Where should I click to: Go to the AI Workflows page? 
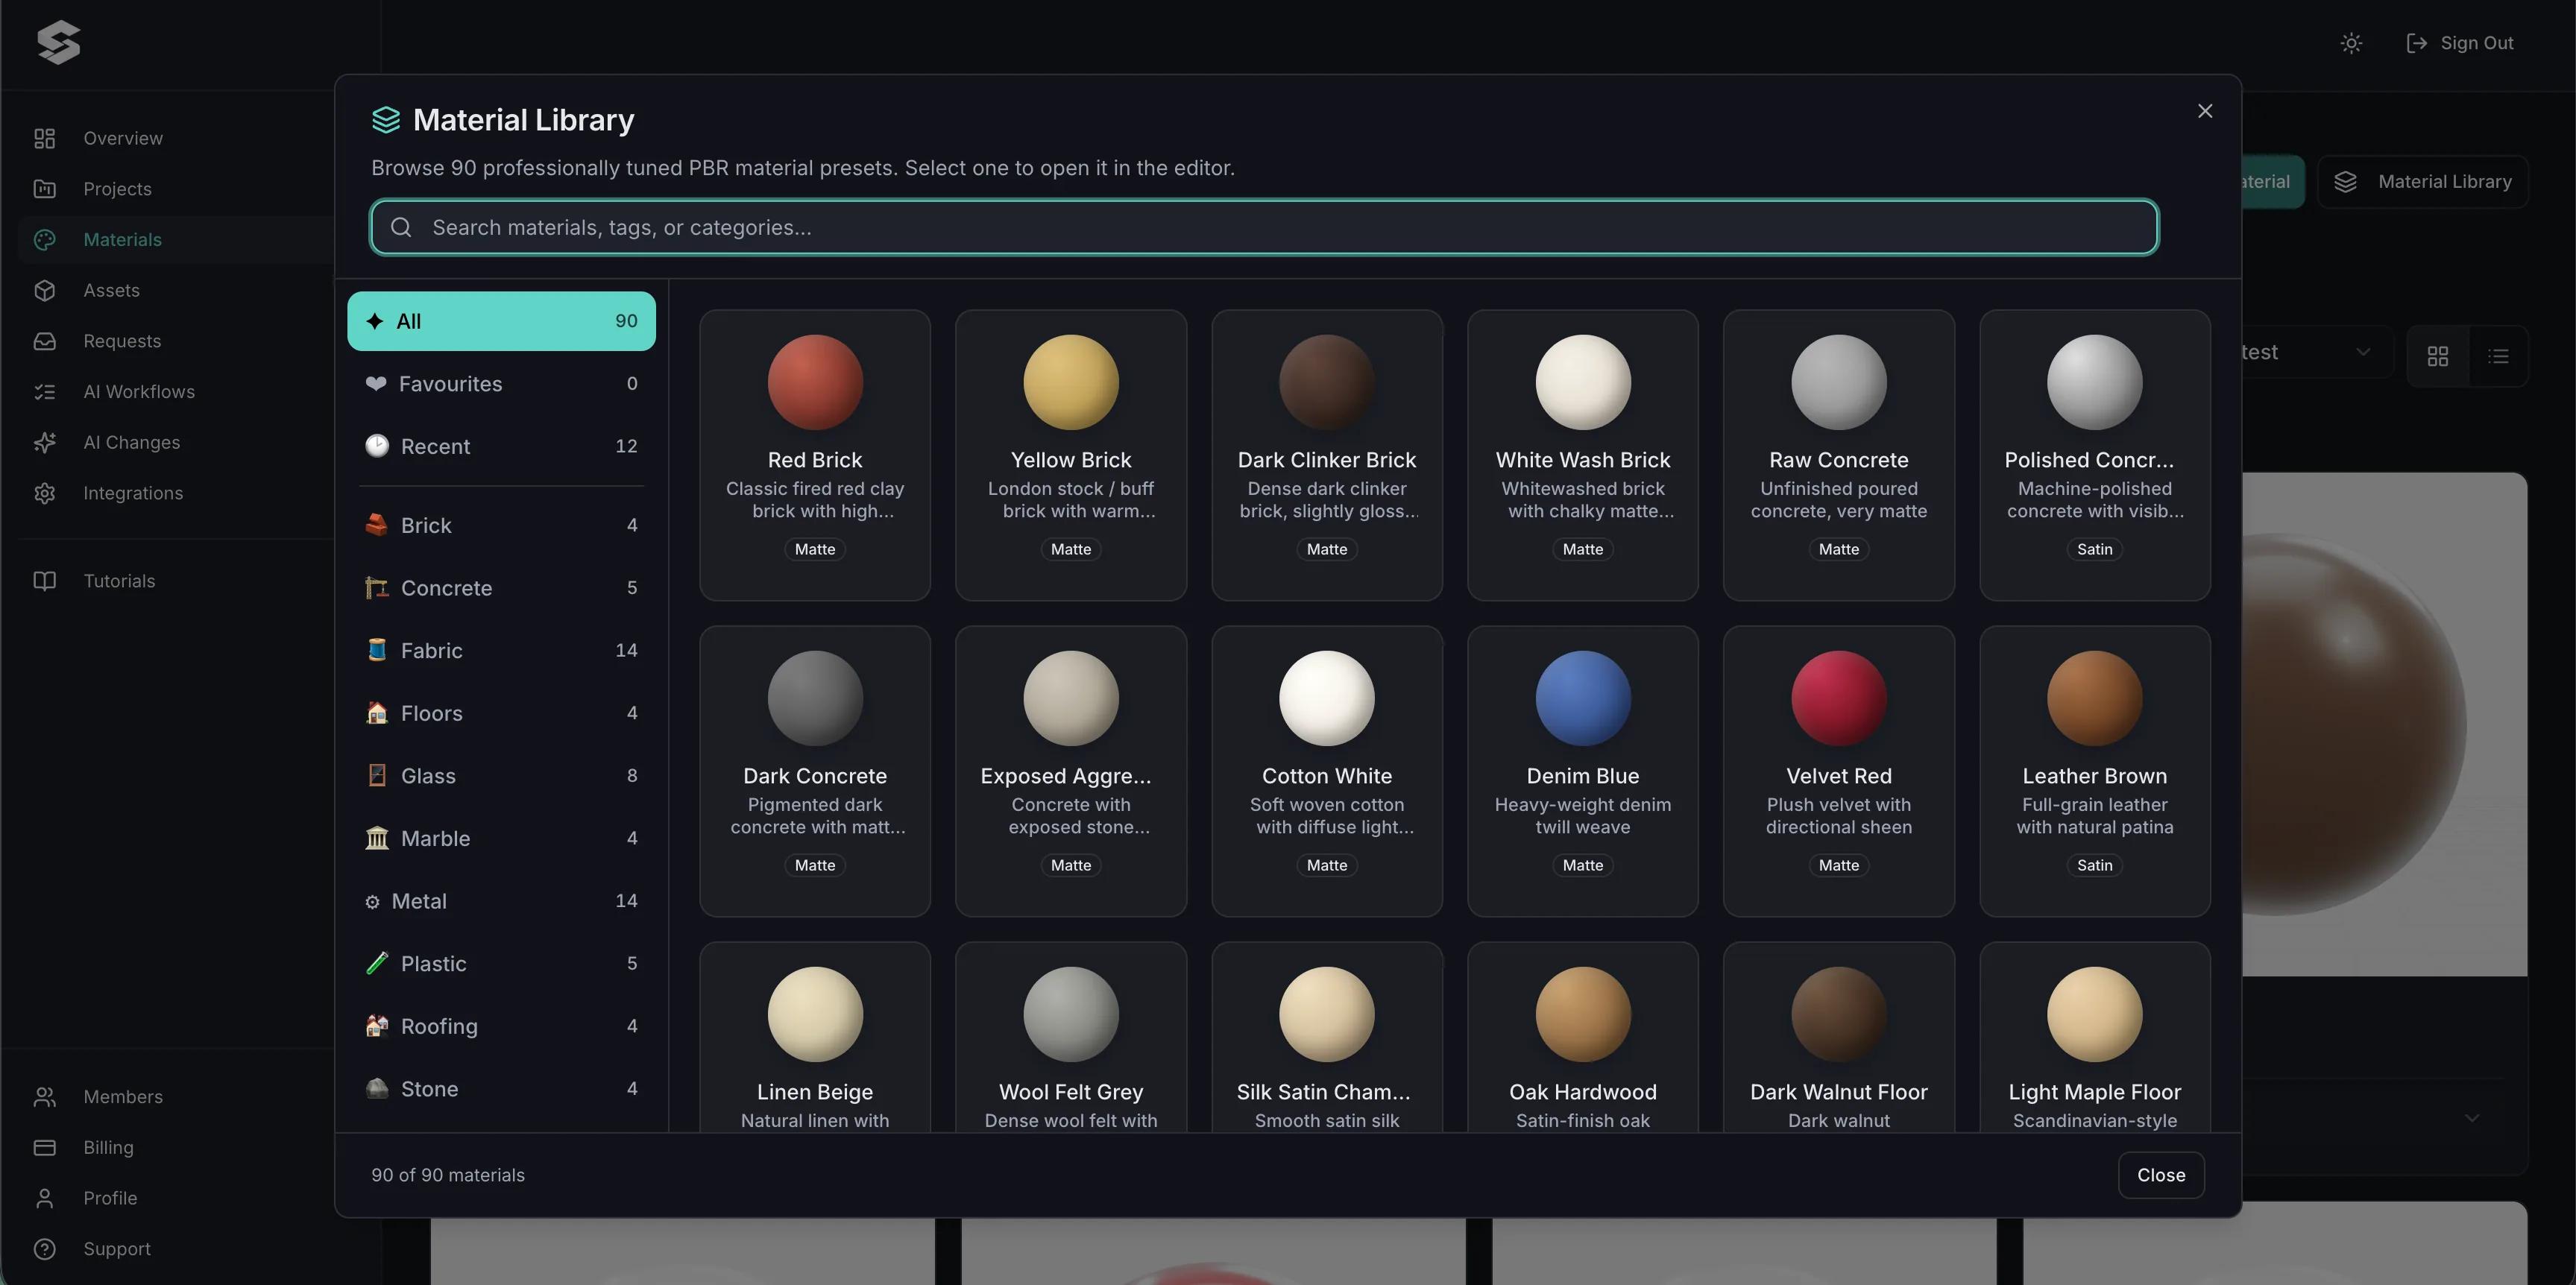pos(139,392)
